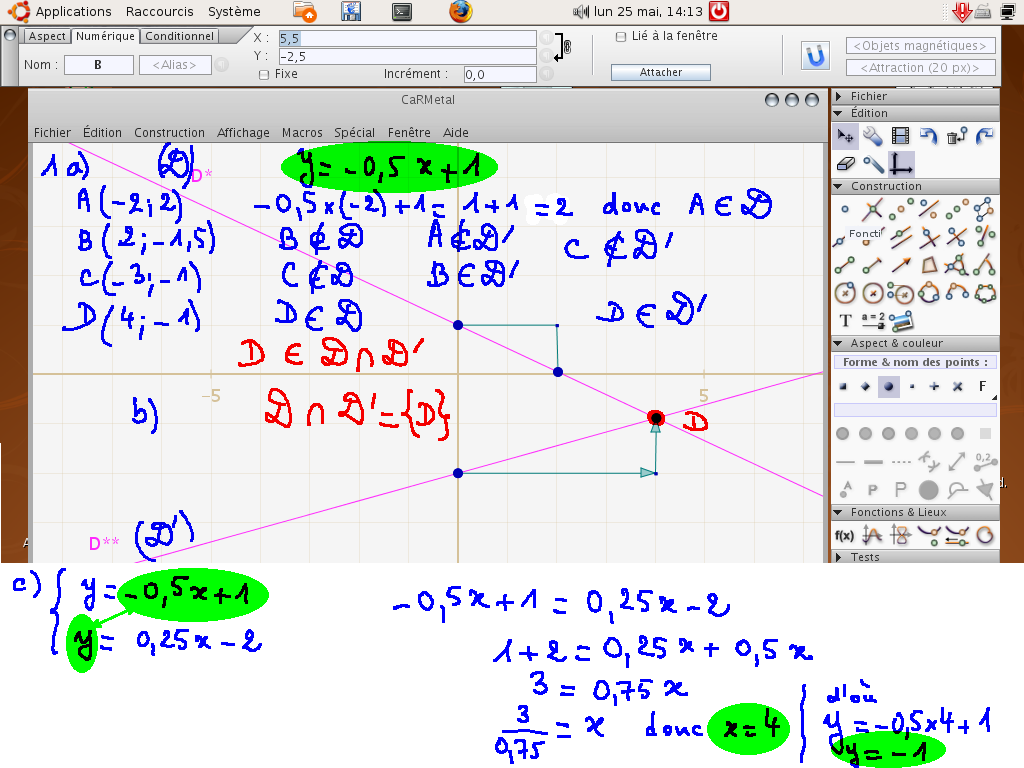The width and height of the screenshot is (1024, 768).
Task: Enable the Fixe checkbox
Action: click(x=264, y=74)
